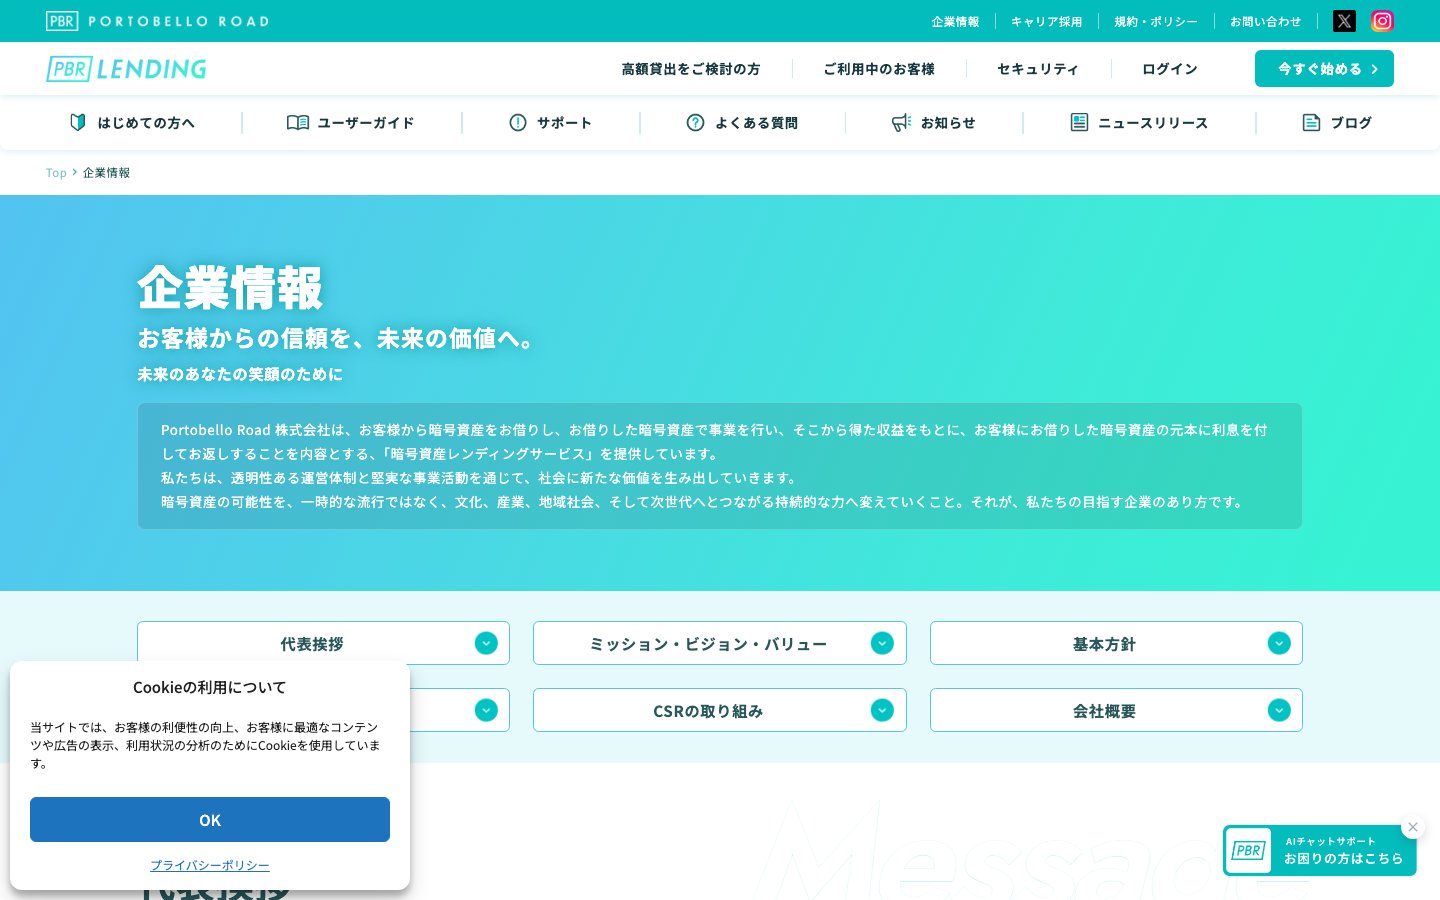Click the 企業情報 hero heading

[230, 288]
